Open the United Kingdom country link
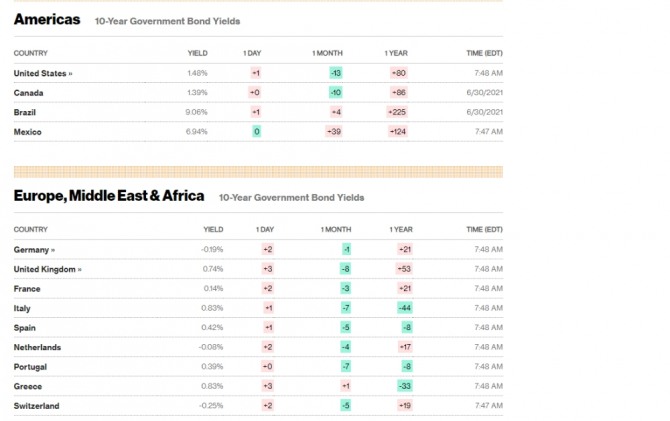670x421 pixels. click(47, 269)
